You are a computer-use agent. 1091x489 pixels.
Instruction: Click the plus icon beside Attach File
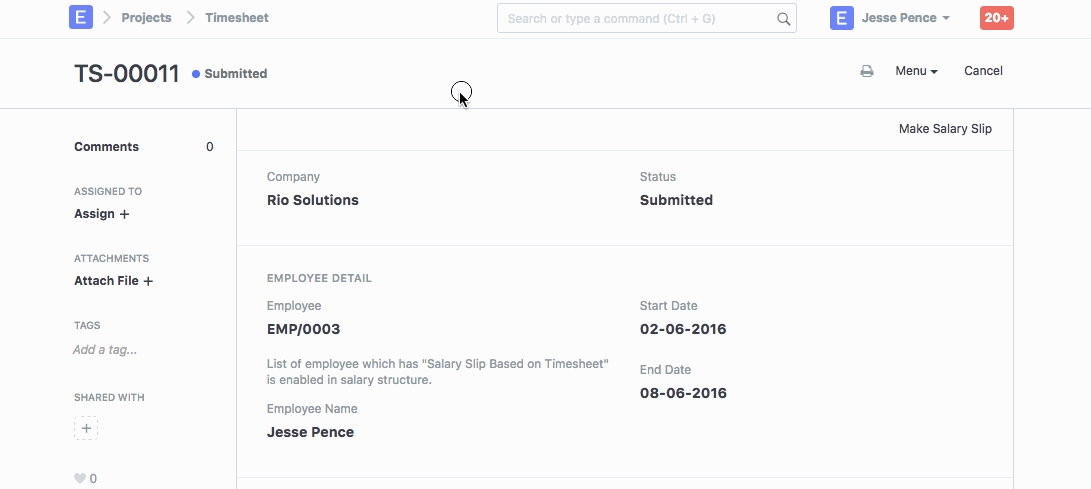pos(148,281)
